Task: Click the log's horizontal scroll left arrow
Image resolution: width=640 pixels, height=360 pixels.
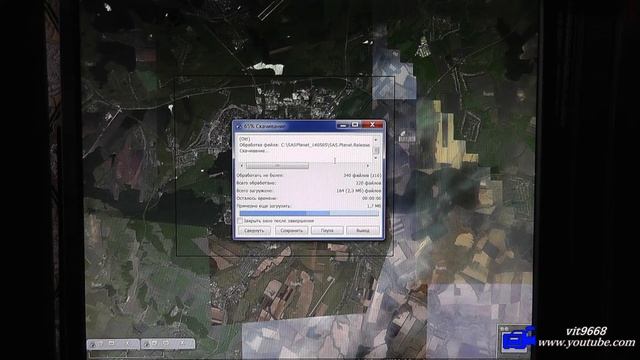Action: click(x=242, y=166)
